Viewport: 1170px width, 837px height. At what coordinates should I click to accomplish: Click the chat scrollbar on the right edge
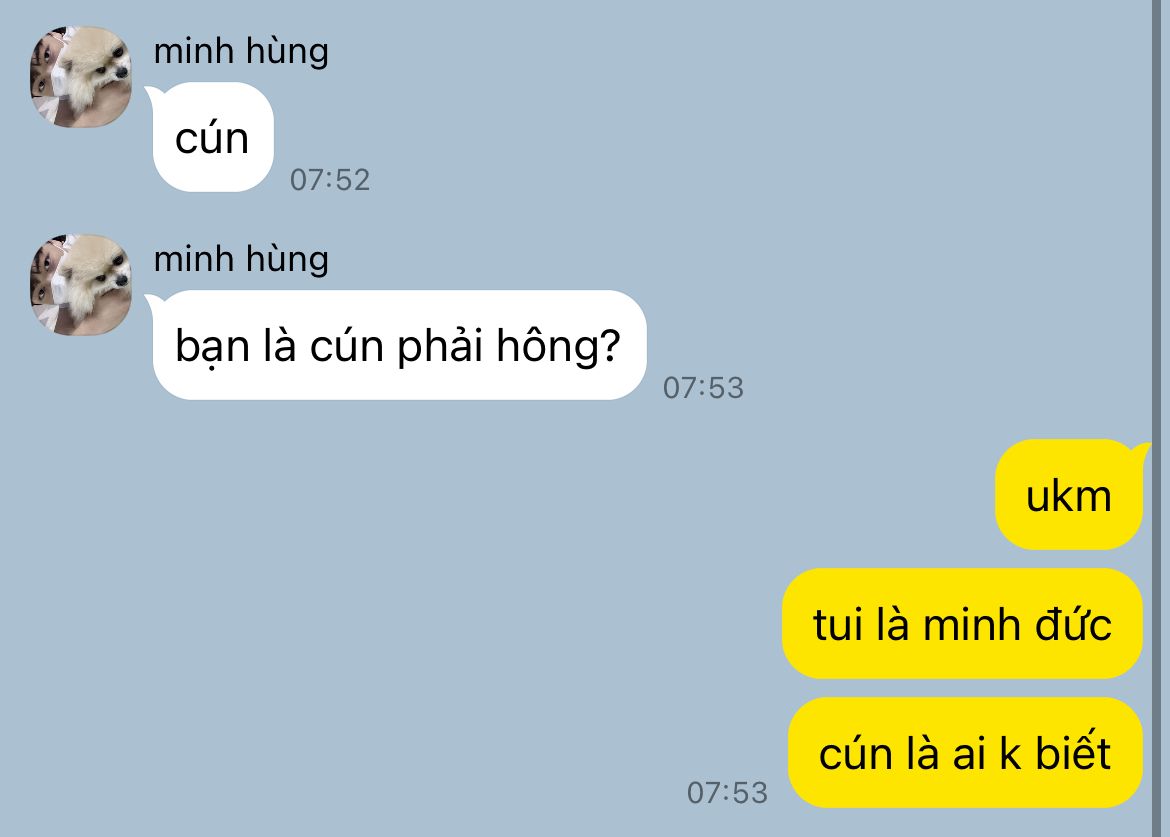tap(1161, 418)
